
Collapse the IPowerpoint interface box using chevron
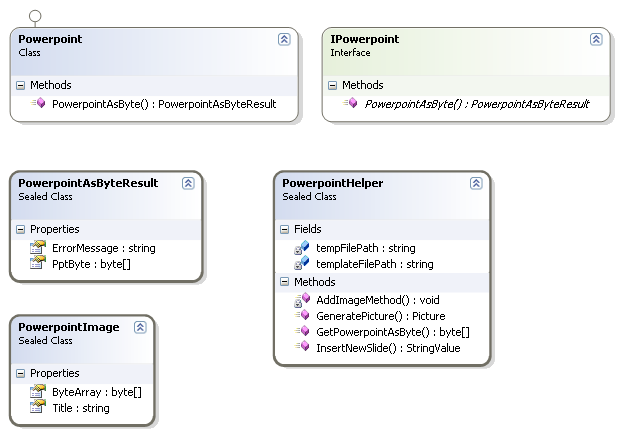point(596,39)
